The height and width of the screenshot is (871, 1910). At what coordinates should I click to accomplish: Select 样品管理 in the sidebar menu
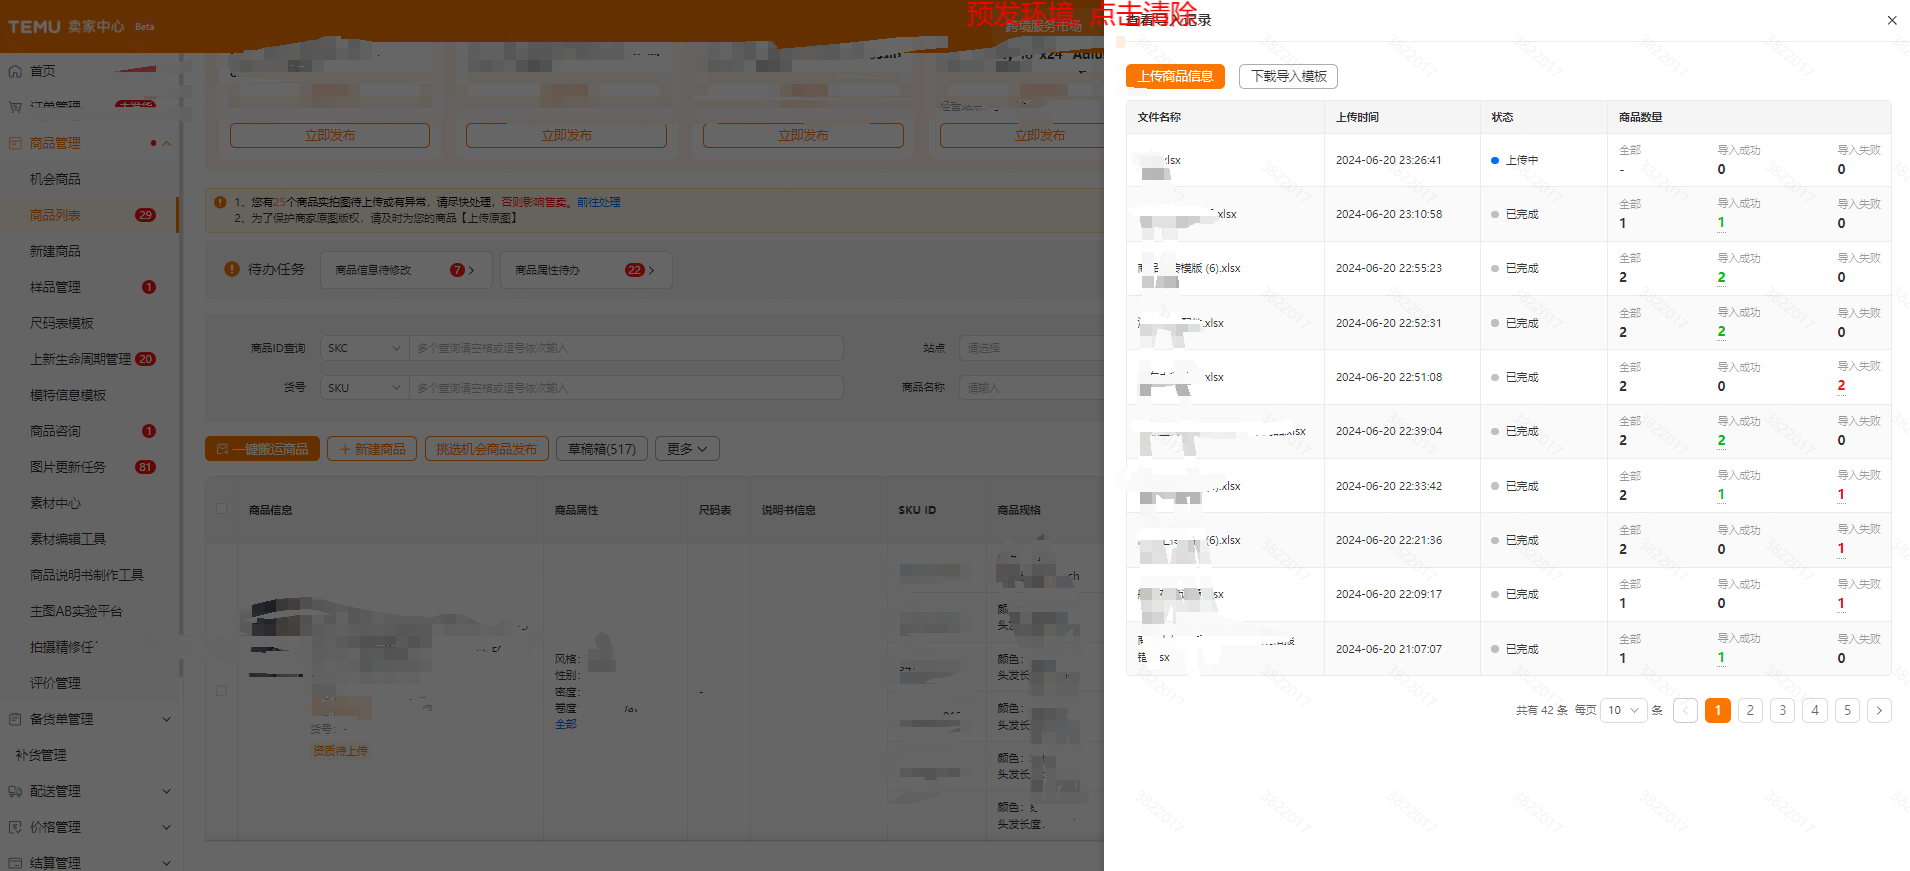tap(56, 287)
